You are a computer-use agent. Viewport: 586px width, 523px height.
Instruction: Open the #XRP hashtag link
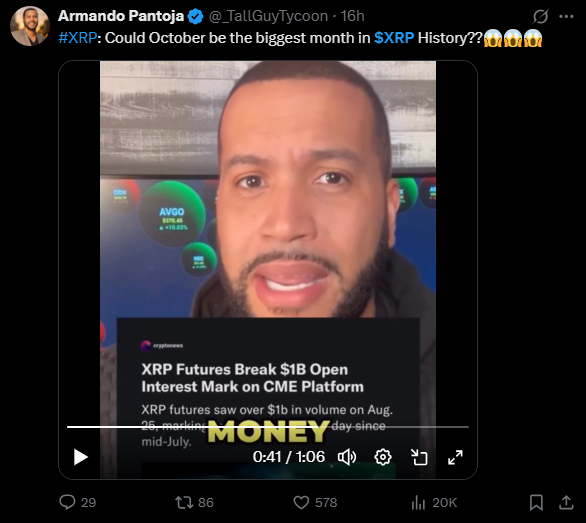78,38
